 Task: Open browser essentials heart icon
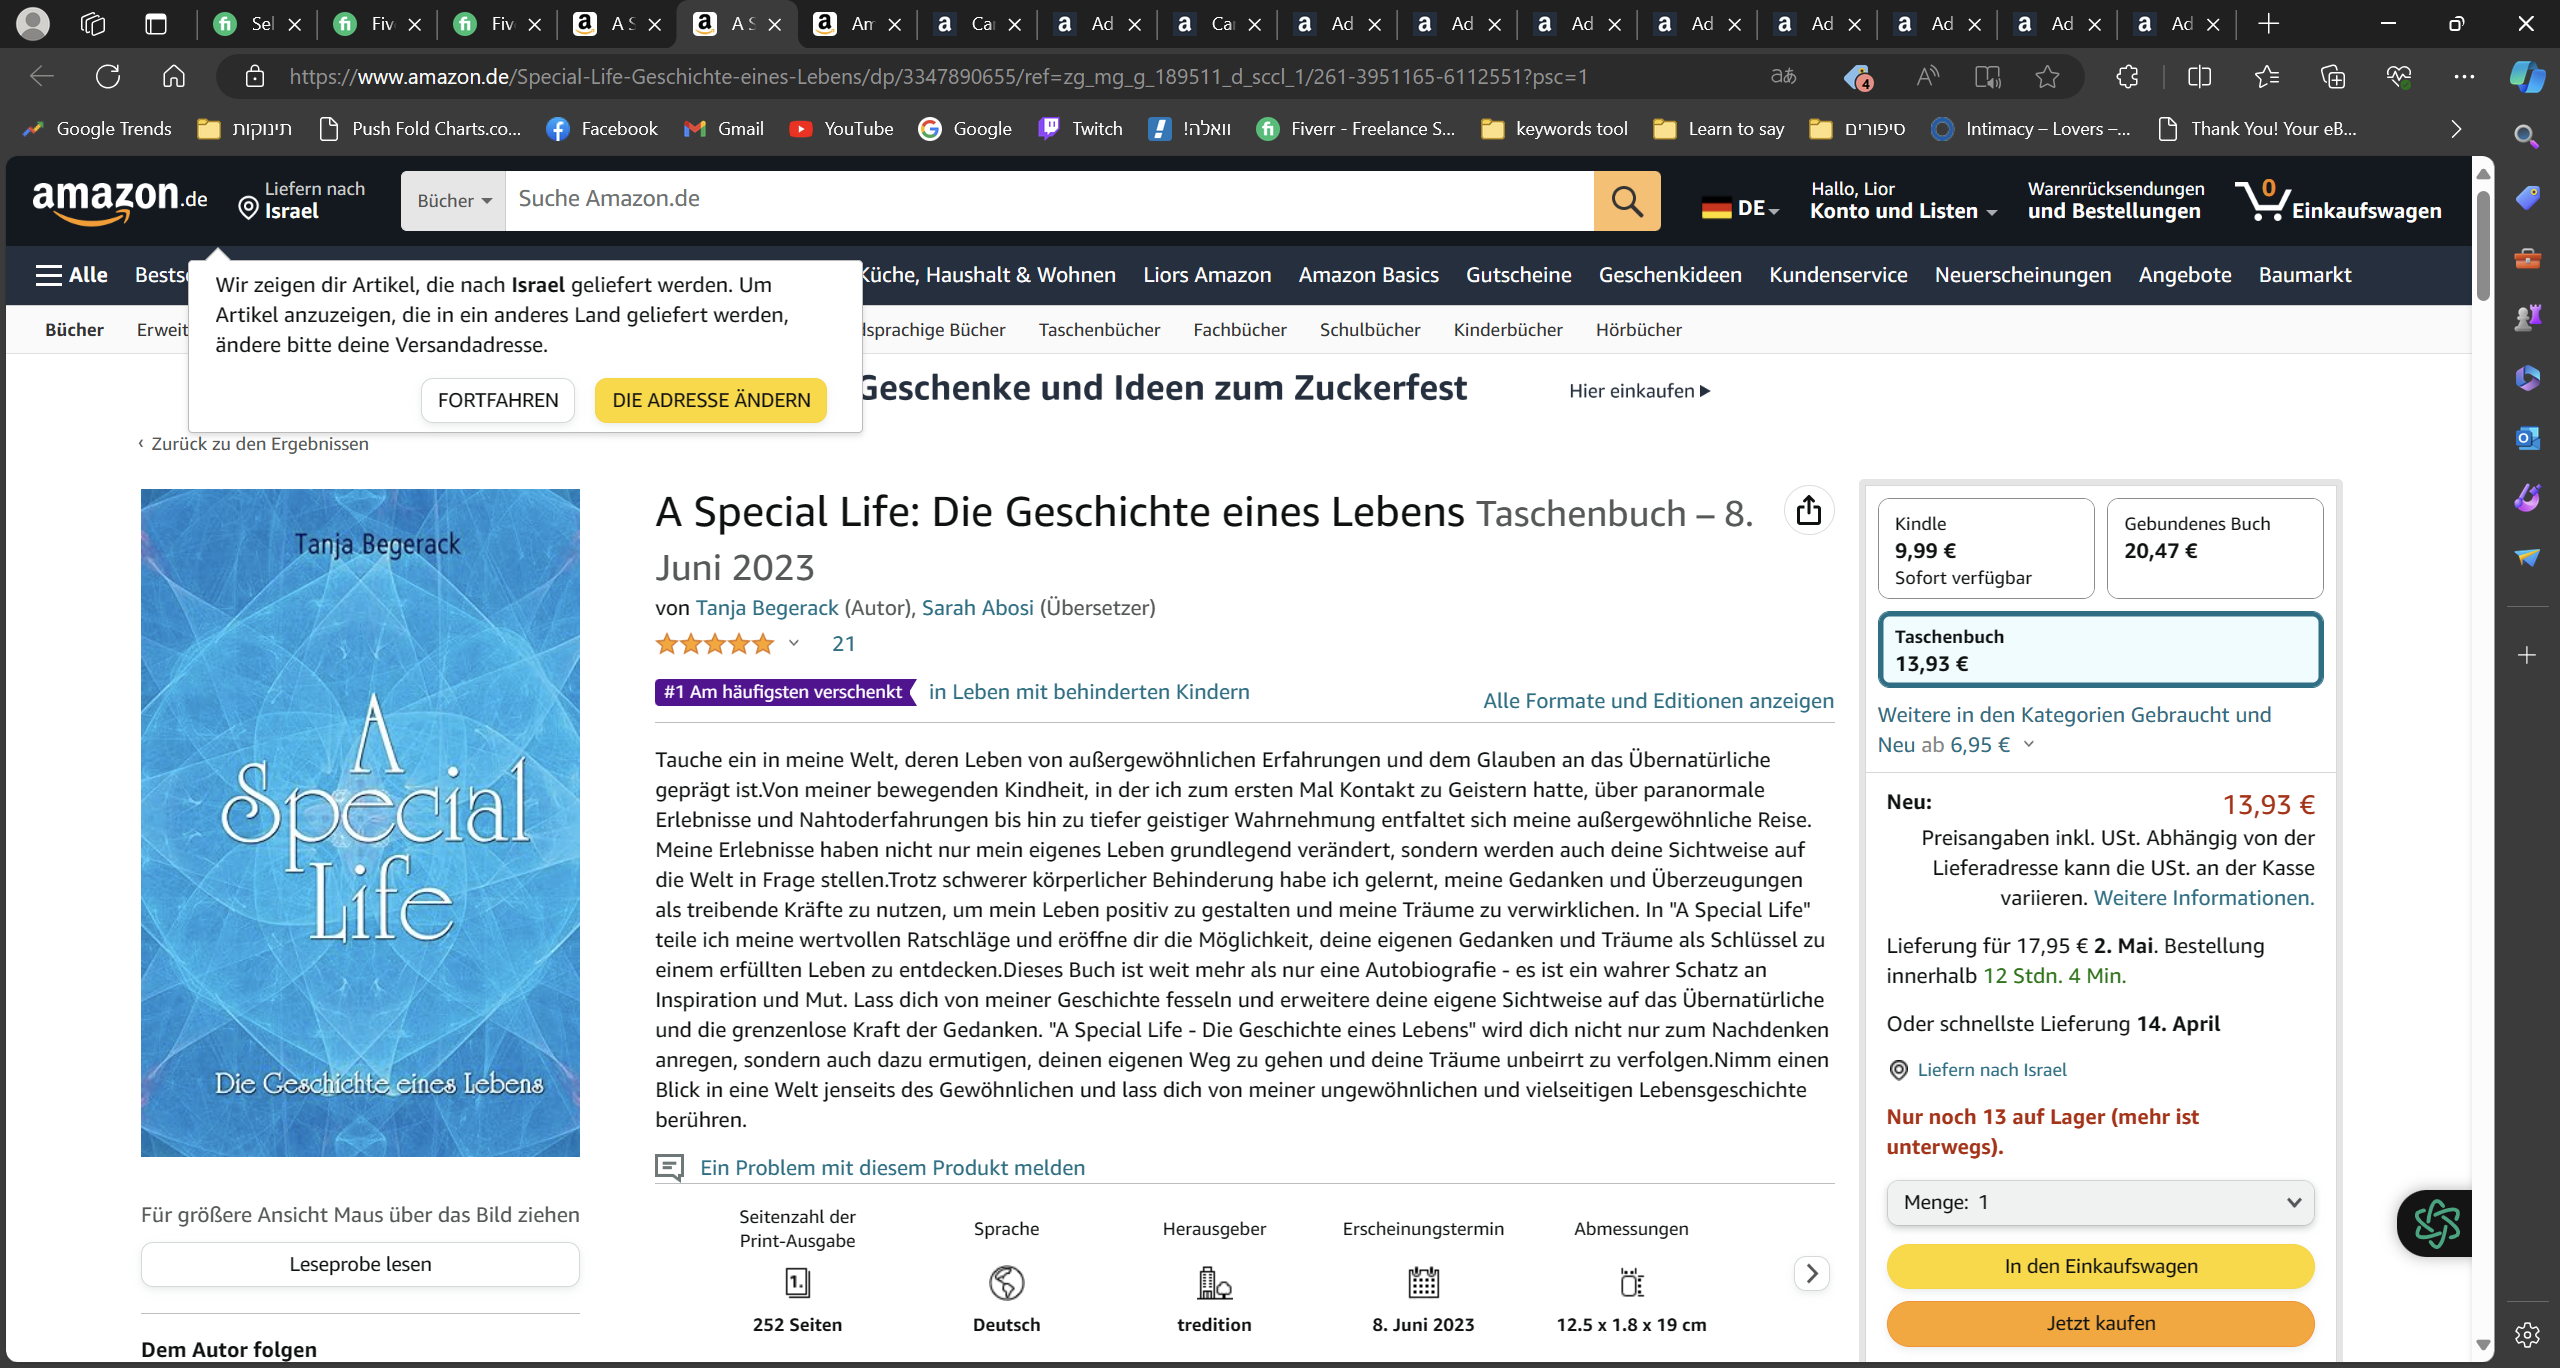(2398, 76)
